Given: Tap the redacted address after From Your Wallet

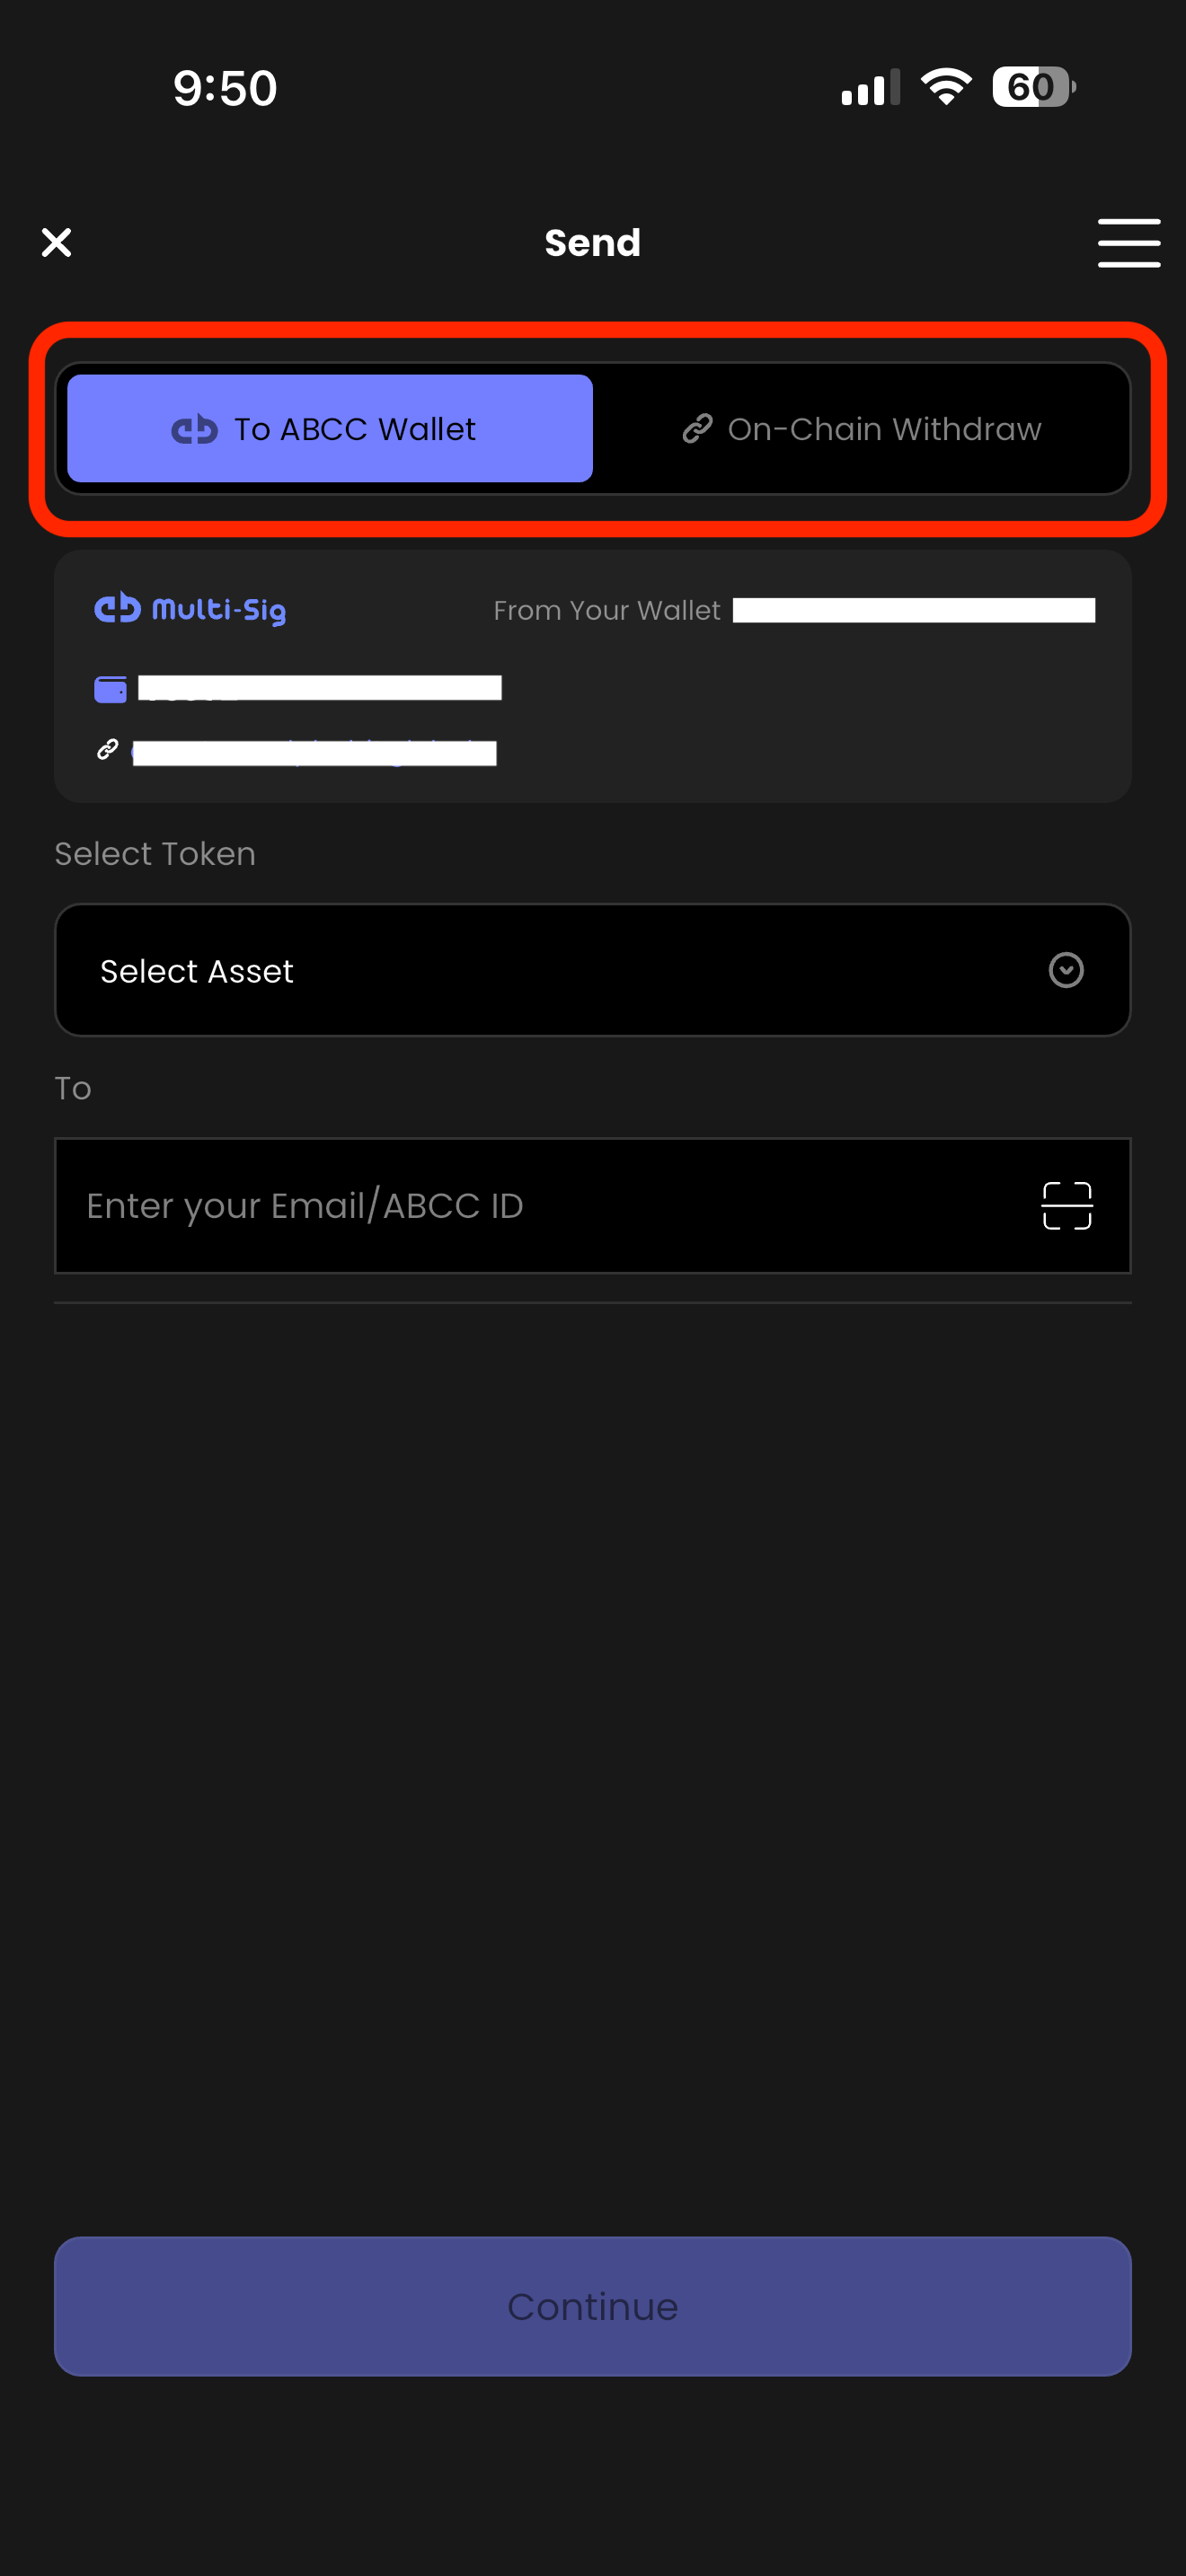Looking at the screenshot, I should pos(913,610).
